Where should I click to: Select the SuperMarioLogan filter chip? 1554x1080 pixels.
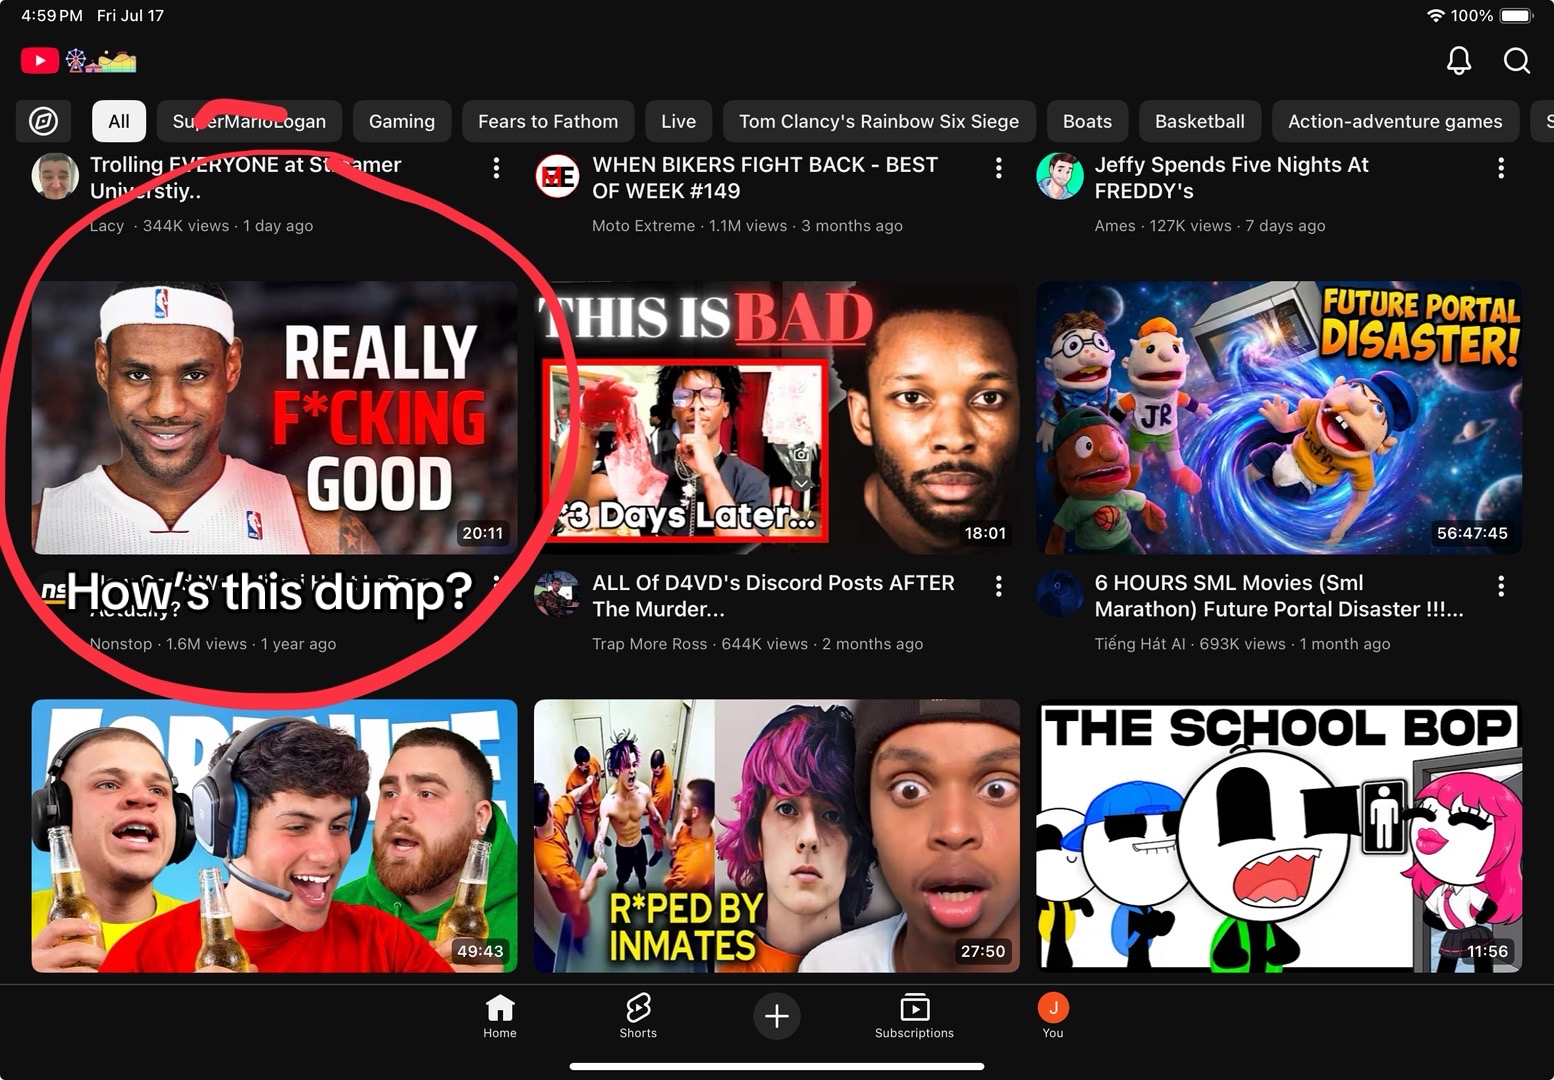click(x=249, y=121)
